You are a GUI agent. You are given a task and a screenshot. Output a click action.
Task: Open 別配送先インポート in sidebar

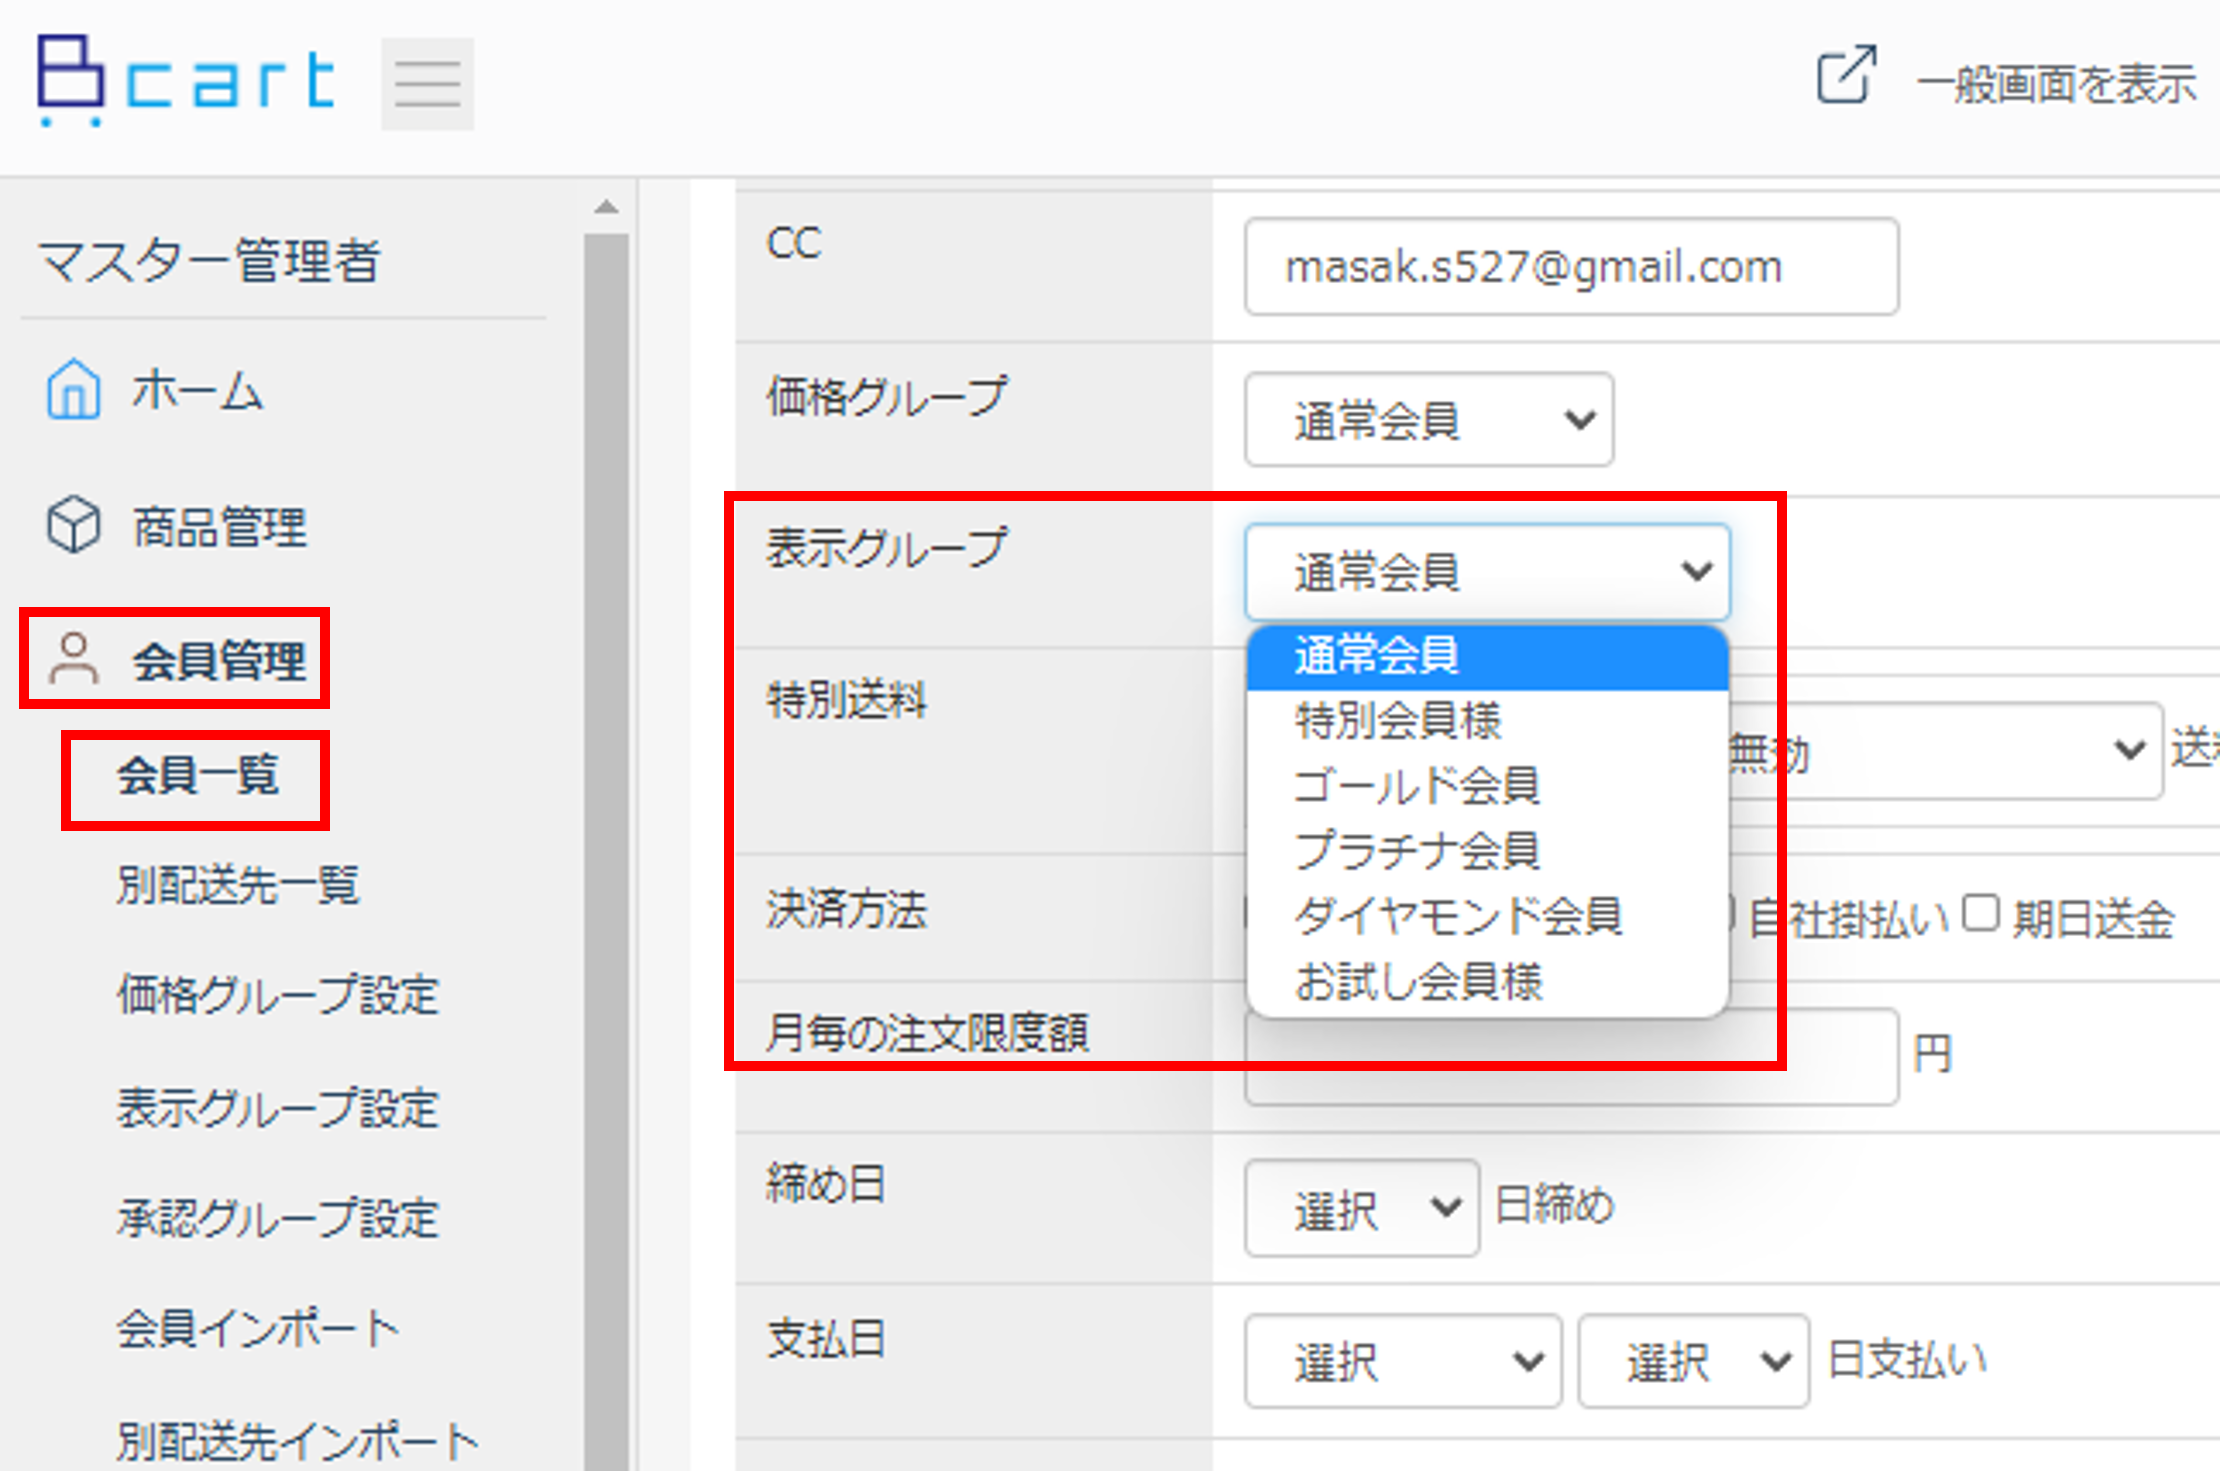click(x=297, y=1440)
